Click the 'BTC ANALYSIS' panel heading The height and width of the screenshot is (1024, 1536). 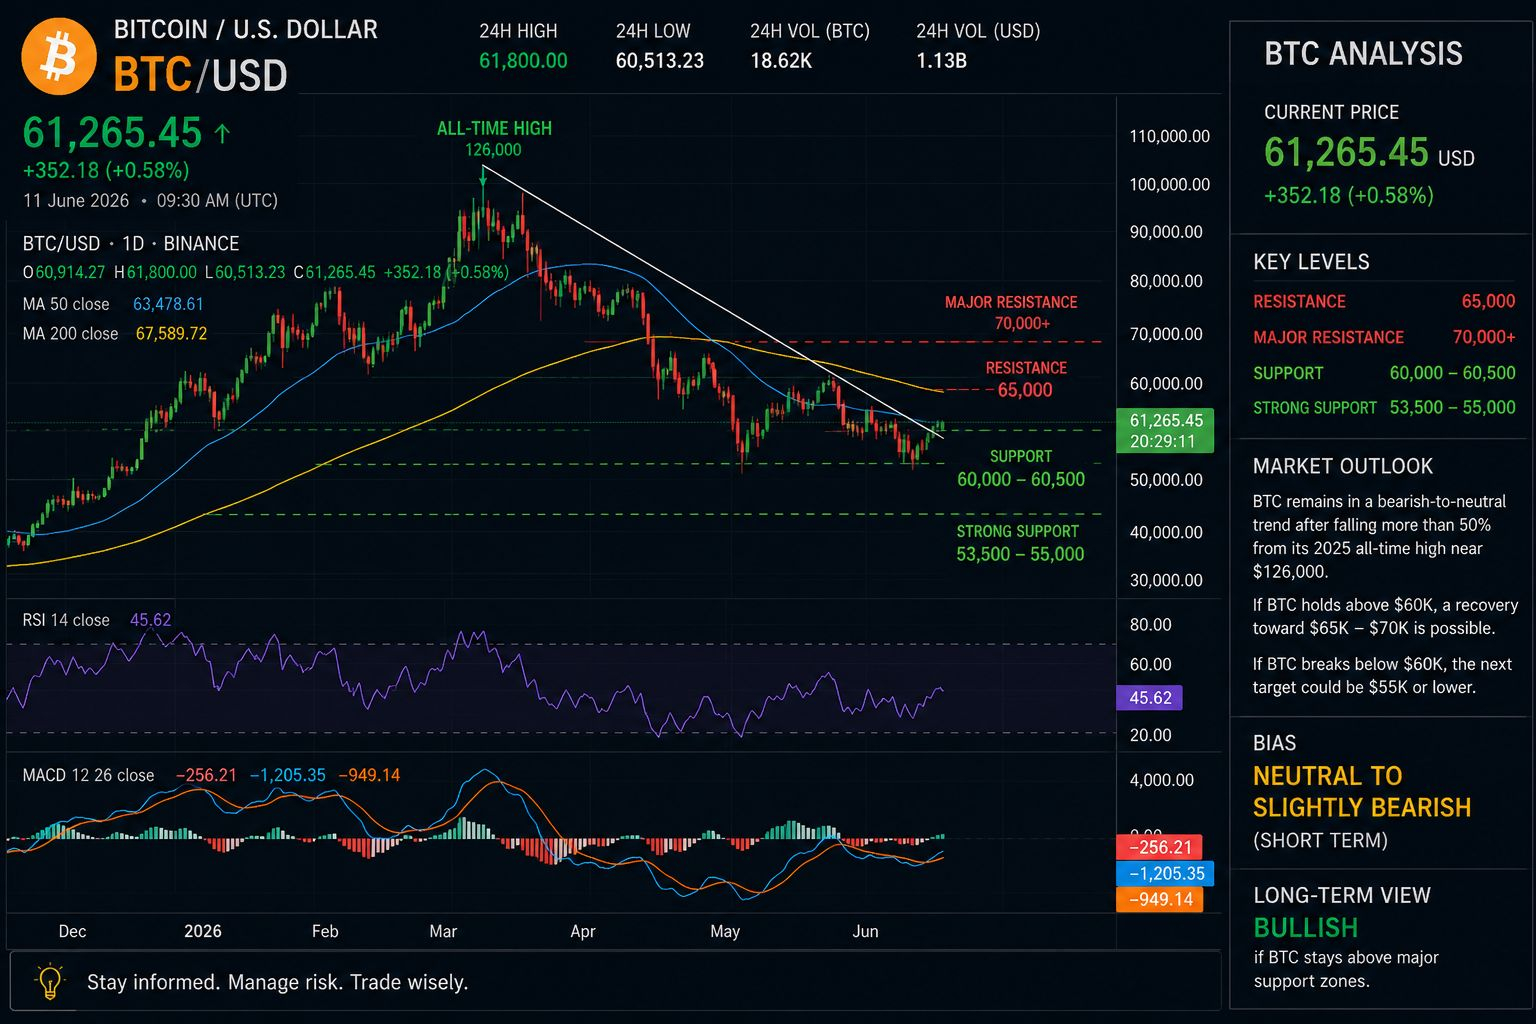(1363, 54)
